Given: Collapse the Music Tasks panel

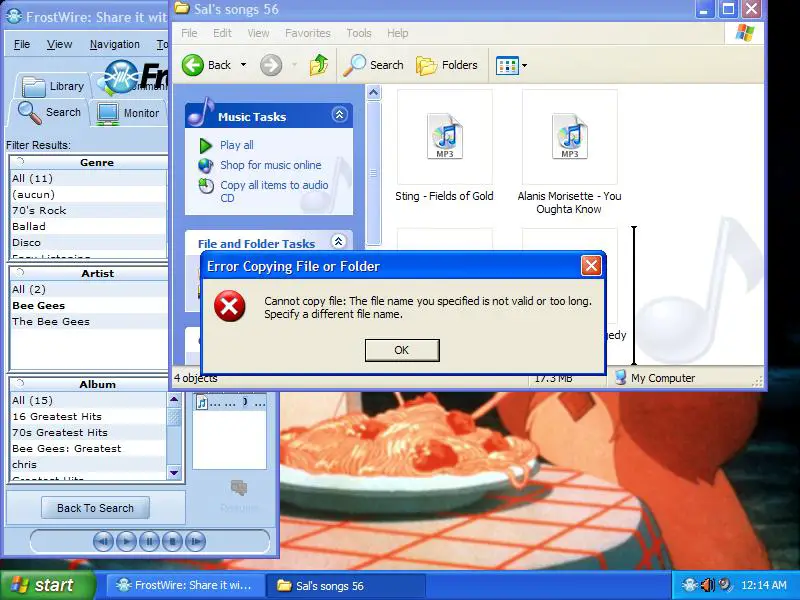Looking at the screenshot, I should tap(339, 116).
